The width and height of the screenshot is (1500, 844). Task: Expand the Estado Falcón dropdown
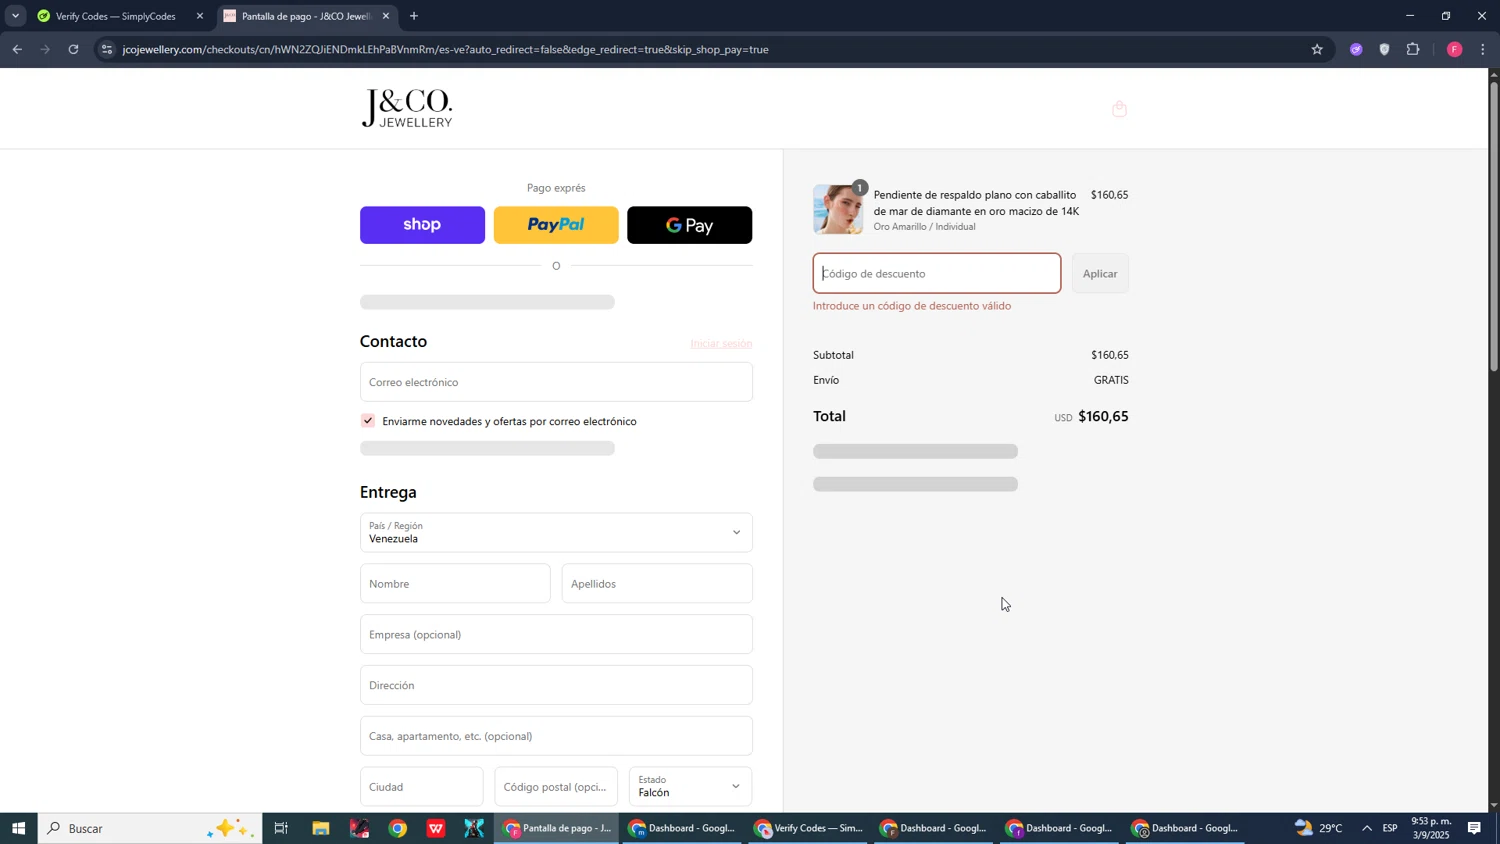(690, 787)
